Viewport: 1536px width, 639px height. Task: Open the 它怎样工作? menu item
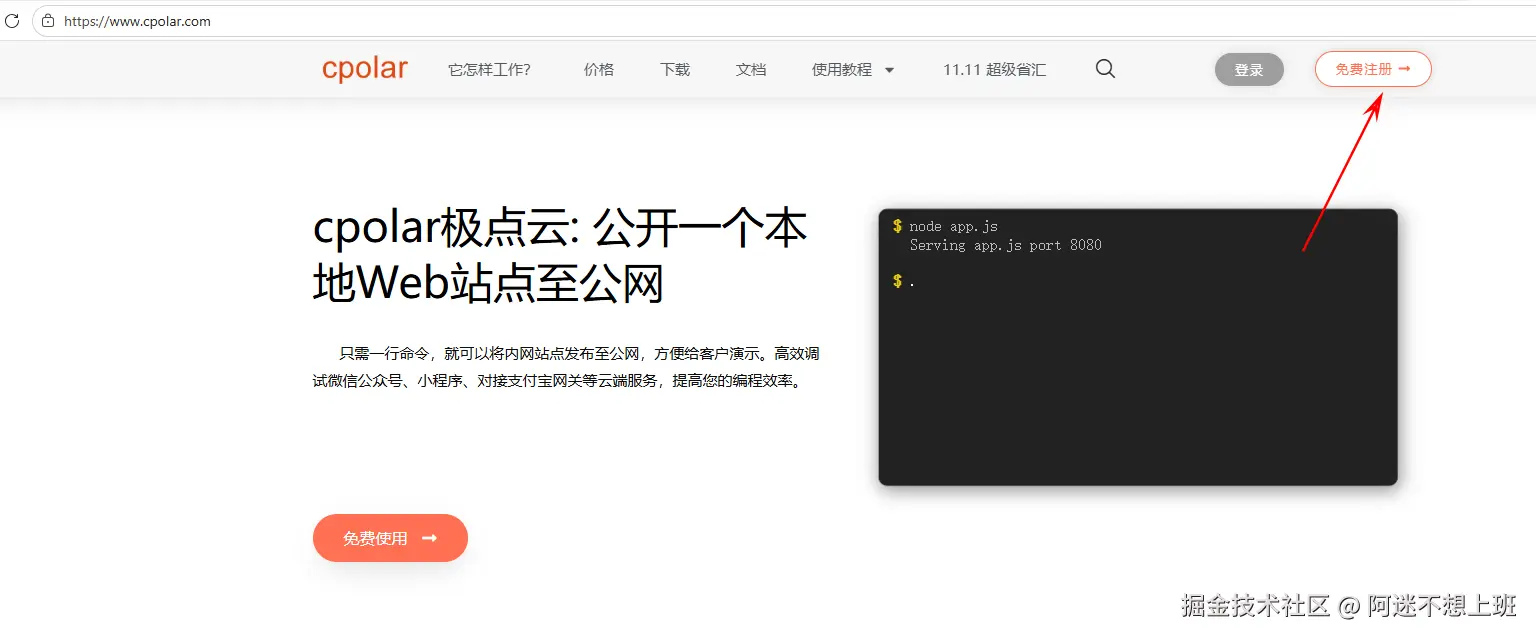pos(489,70)
